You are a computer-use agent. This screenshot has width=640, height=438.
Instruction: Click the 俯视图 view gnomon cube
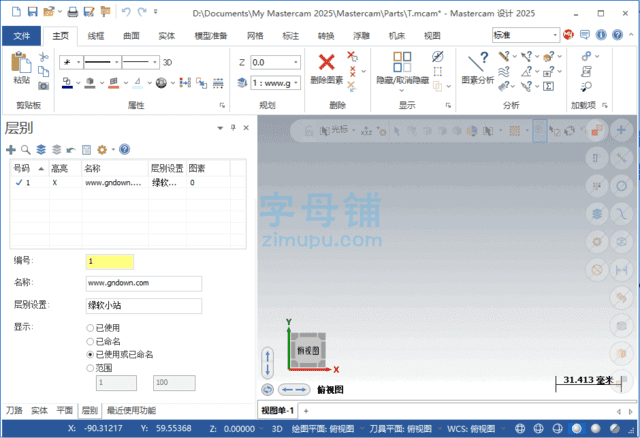(309, 350)
